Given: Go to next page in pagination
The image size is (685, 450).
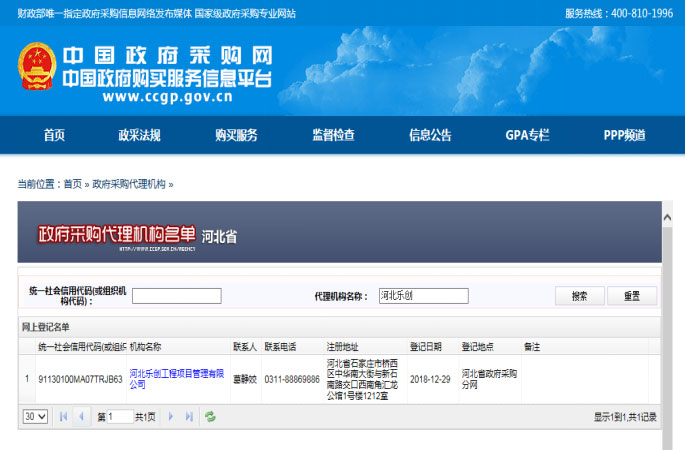Looking at the screenshot, I should [171, 416].
